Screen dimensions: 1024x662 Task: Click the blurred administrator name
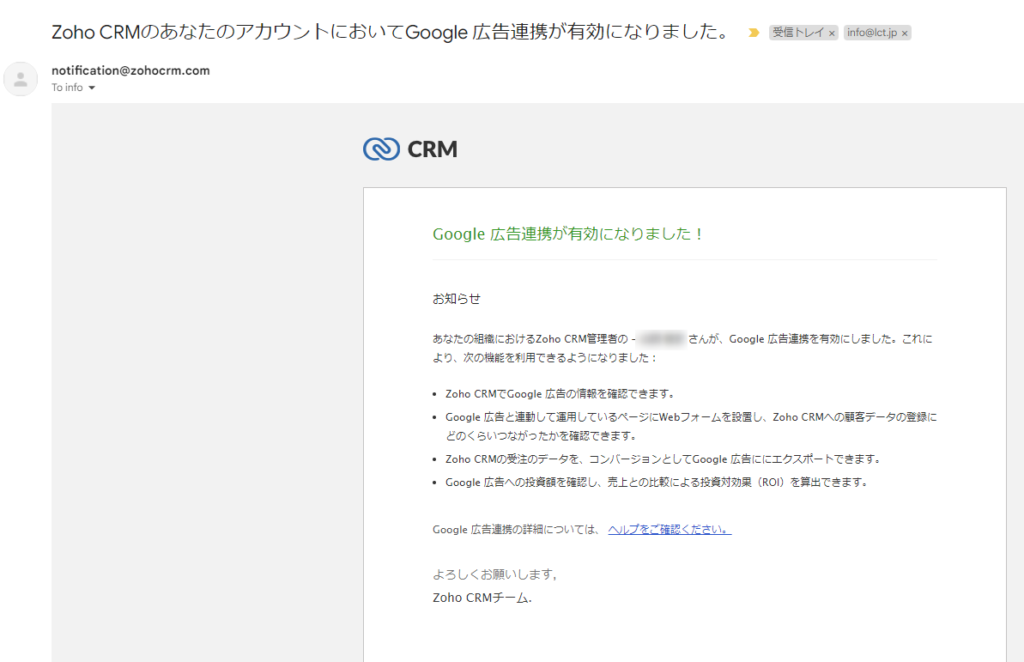(x=662, y=339)
